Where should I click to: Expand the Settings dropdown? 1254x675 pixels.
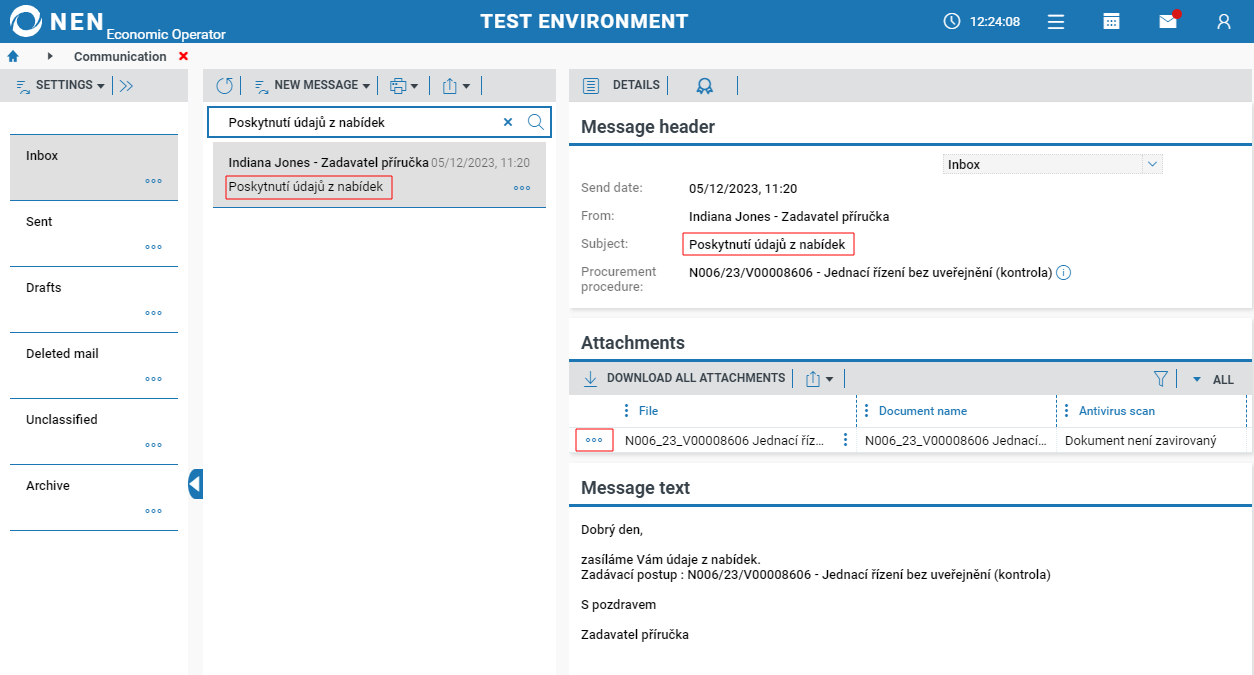(x=62, y=86)
